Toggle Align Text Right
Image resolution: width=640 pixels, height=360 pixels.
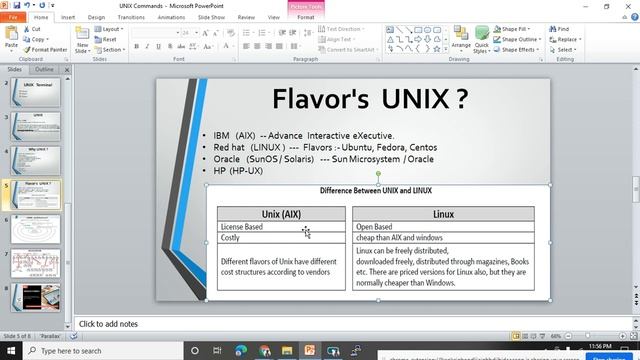pyautogui.click(x=268, y=47)
